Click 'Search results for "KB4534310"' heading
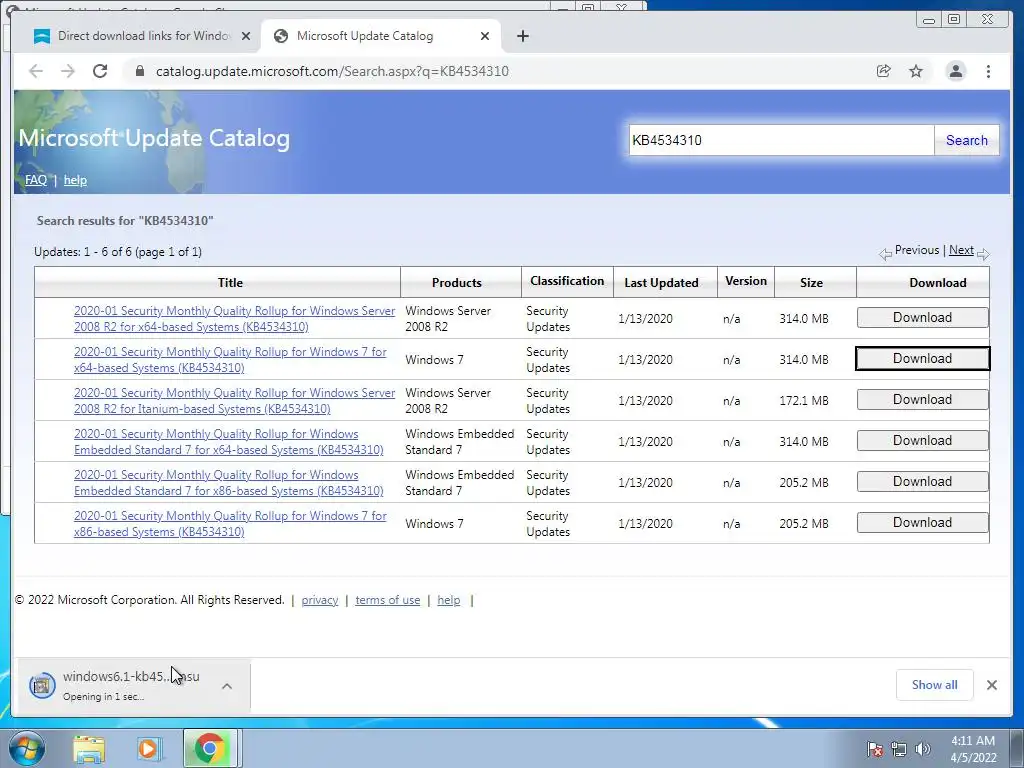Screen dimensions: 1024x768 click(125, 221)
